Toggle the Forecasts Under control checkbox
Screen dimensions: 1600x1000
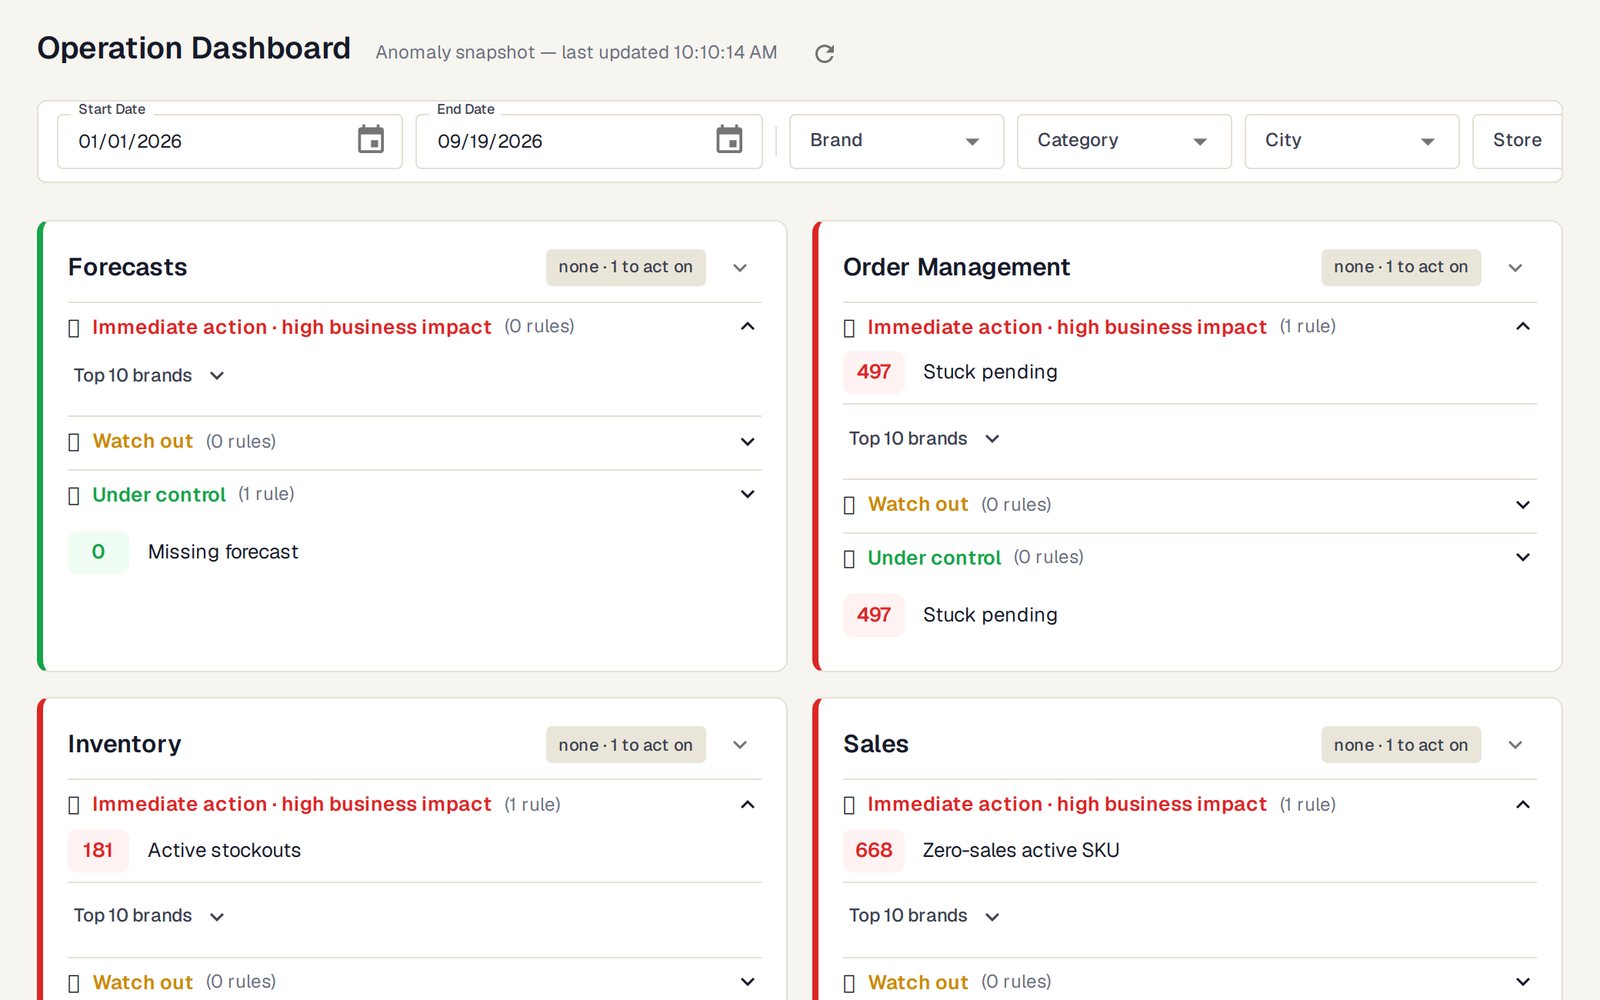pos(73,495)
